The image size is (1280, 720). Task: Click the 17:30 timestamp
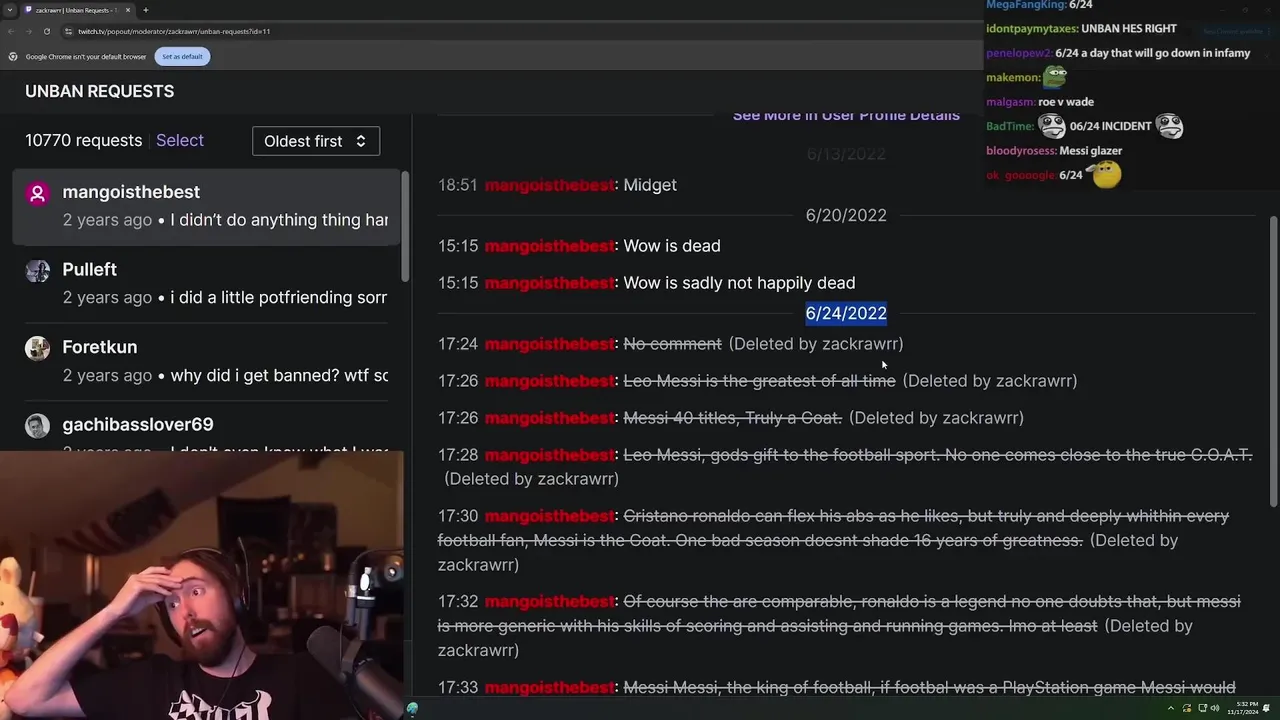(458, 516)
